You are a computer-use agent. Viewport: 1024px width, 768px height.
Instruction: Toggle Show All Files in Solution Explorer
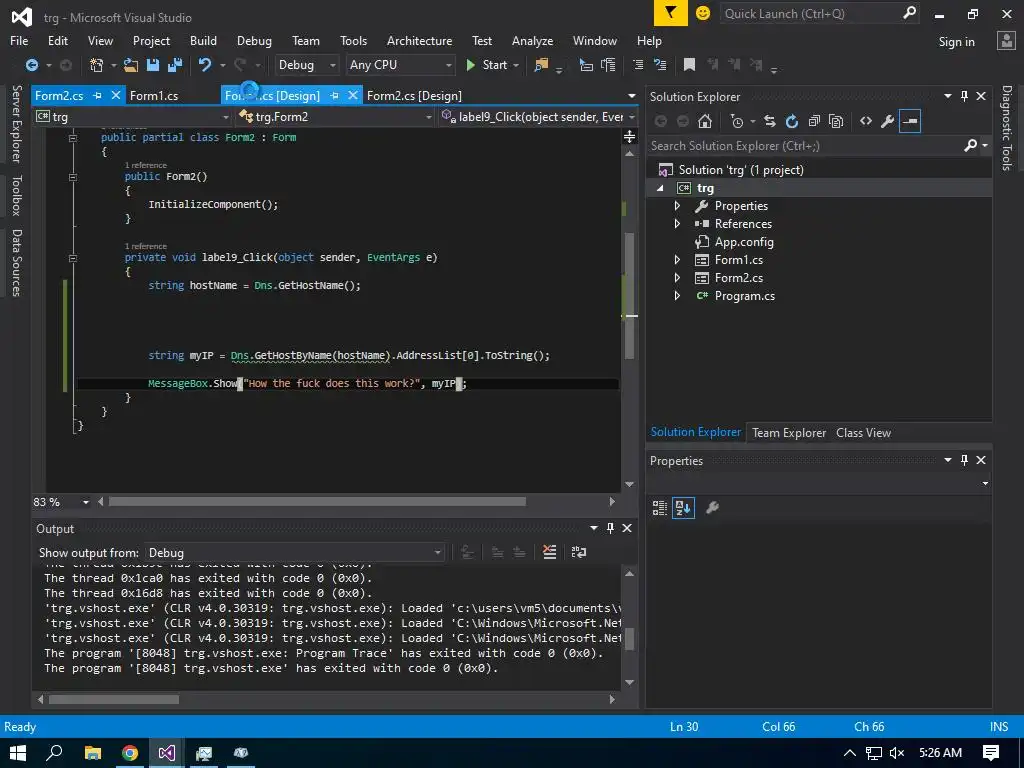click(836, 121)
